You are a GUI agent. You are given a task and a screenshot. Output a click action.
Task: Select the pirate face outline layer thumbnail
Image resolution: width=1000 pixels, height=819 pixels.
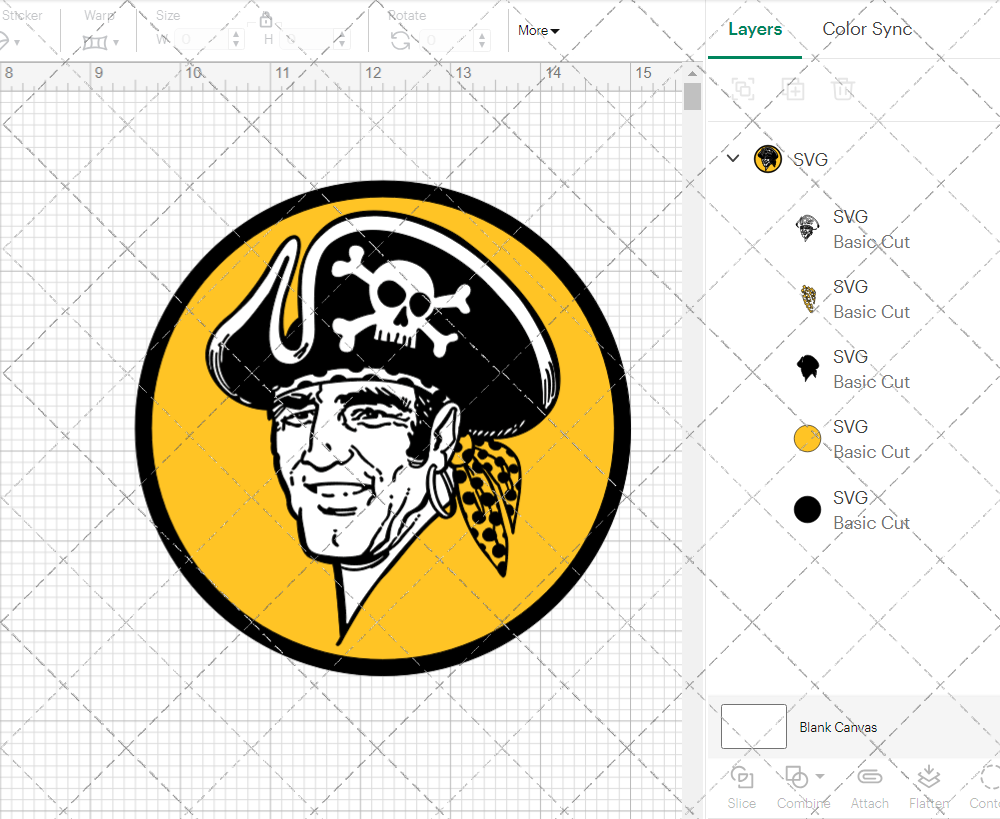pyautogui.click(x=807, y=228)
